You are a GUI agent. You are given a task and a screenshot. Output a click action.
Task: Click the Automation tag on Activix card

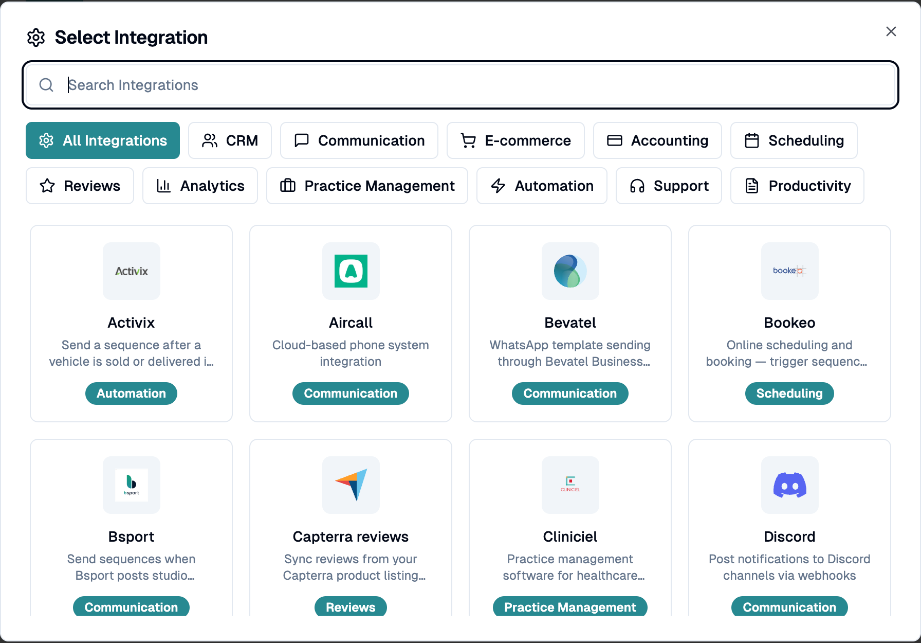[x=131, y=393]
